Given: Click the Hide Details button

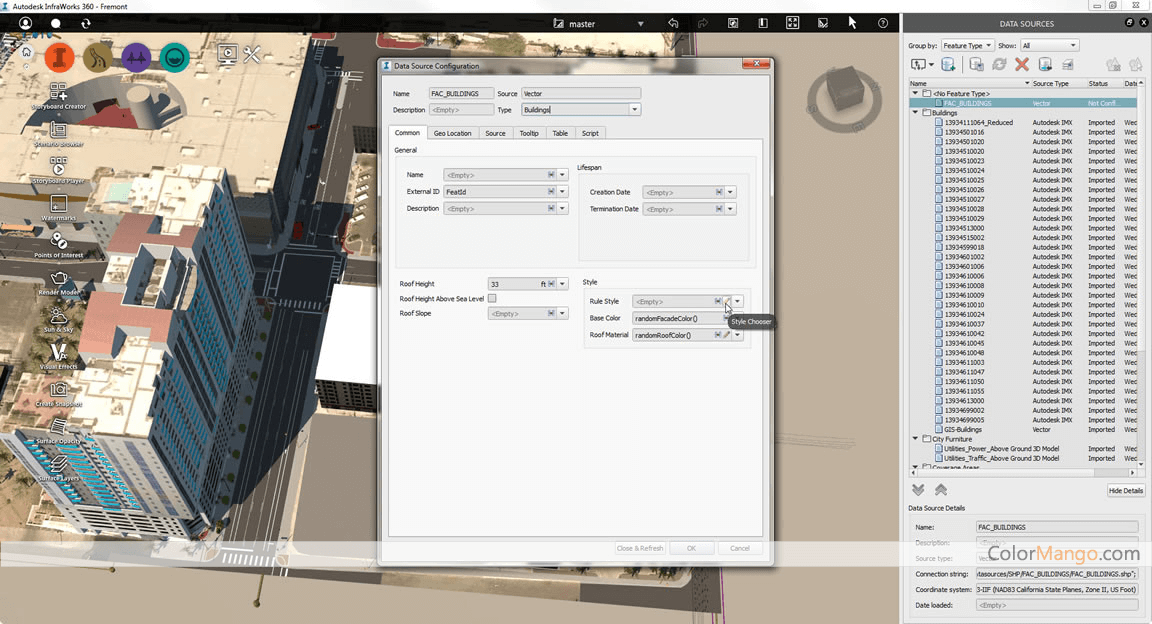Looking at the screenshot, I should (x=1125, y=491).
